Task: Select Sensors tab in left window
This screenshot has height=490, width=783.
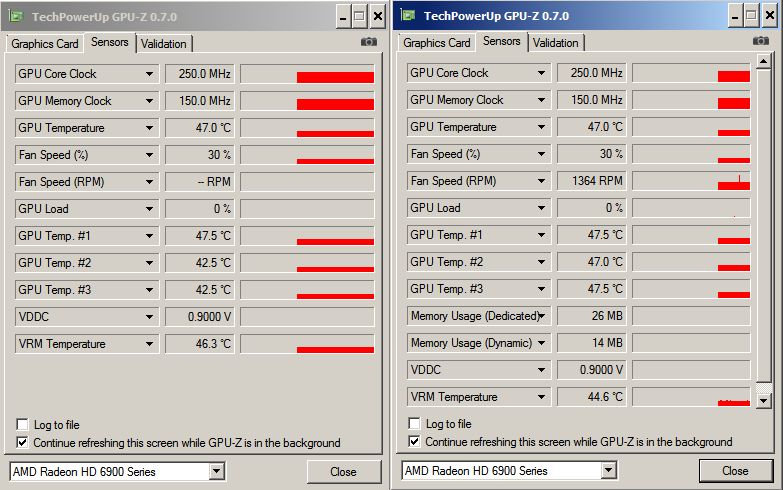Action: tap(109, 42)
